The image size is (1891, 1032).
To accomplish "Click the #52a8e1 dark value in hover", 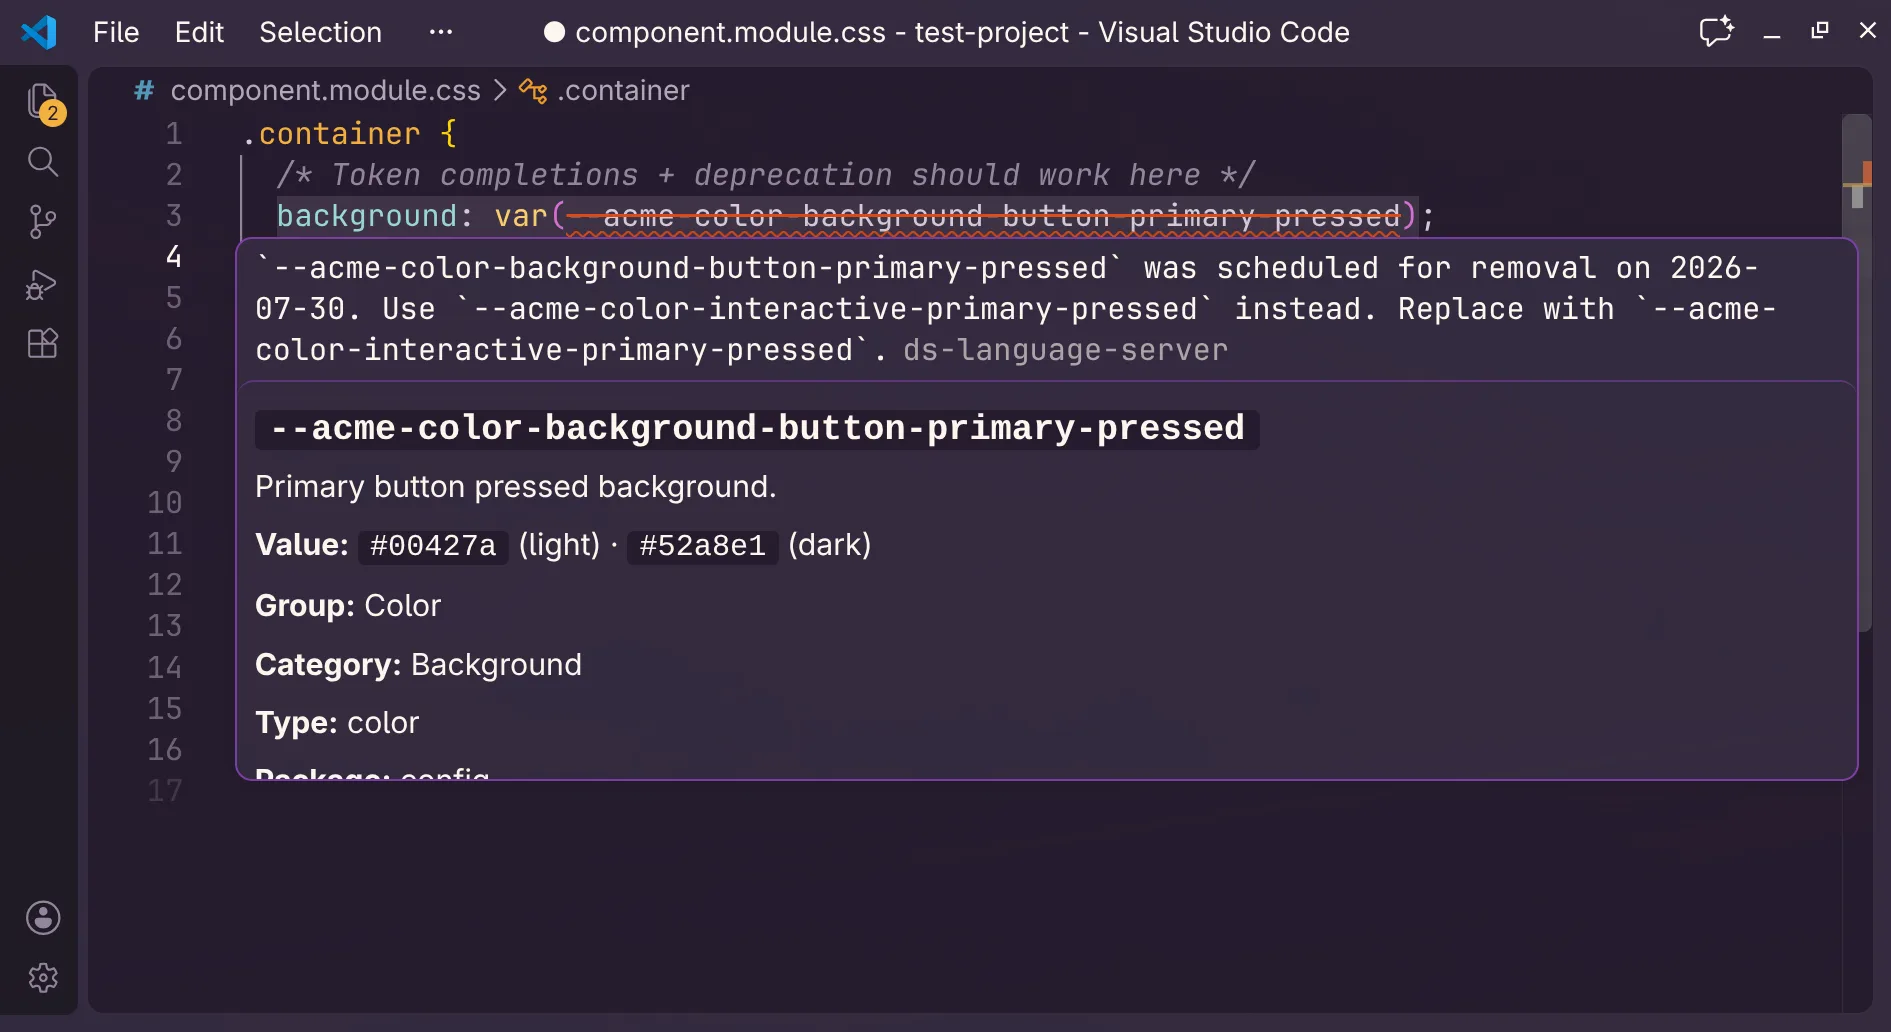I will (702, 546).
